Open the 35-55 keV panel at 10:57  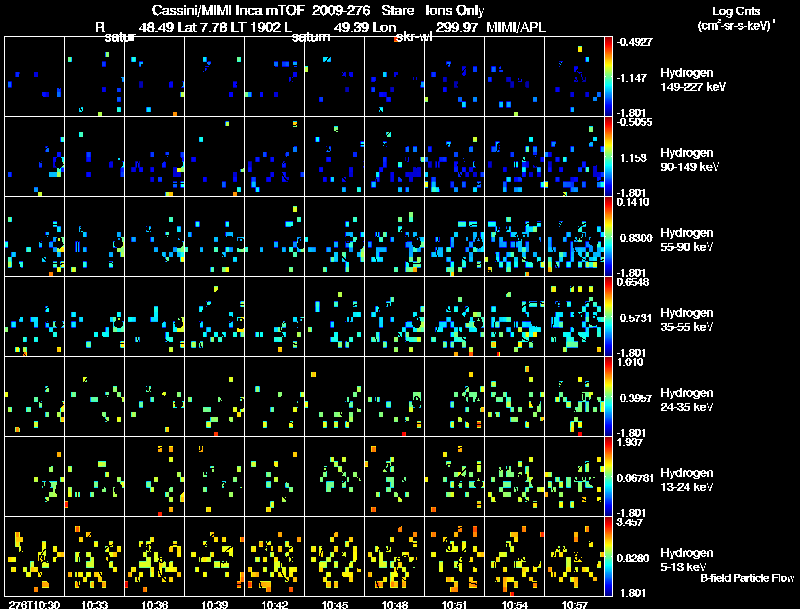coord(574,316)
